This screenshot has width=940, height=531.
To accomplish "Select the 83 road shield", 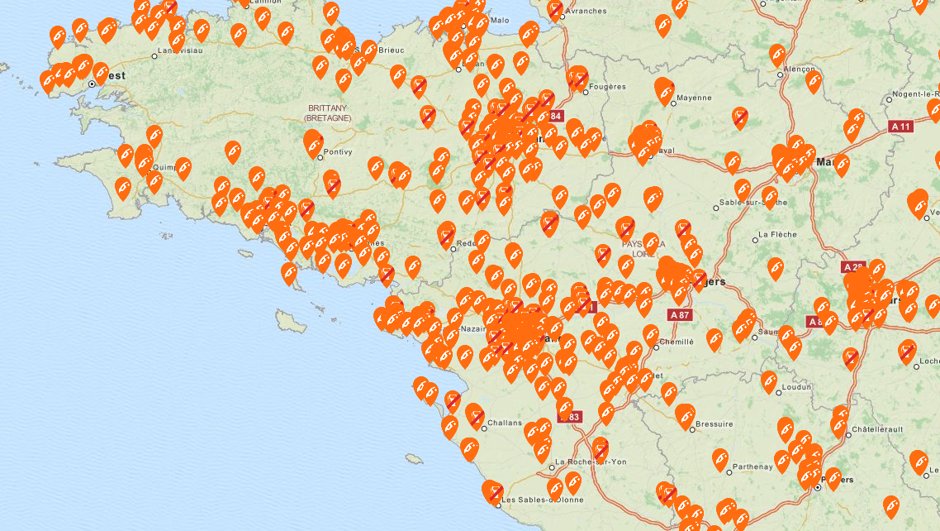I will pos(572,417).
